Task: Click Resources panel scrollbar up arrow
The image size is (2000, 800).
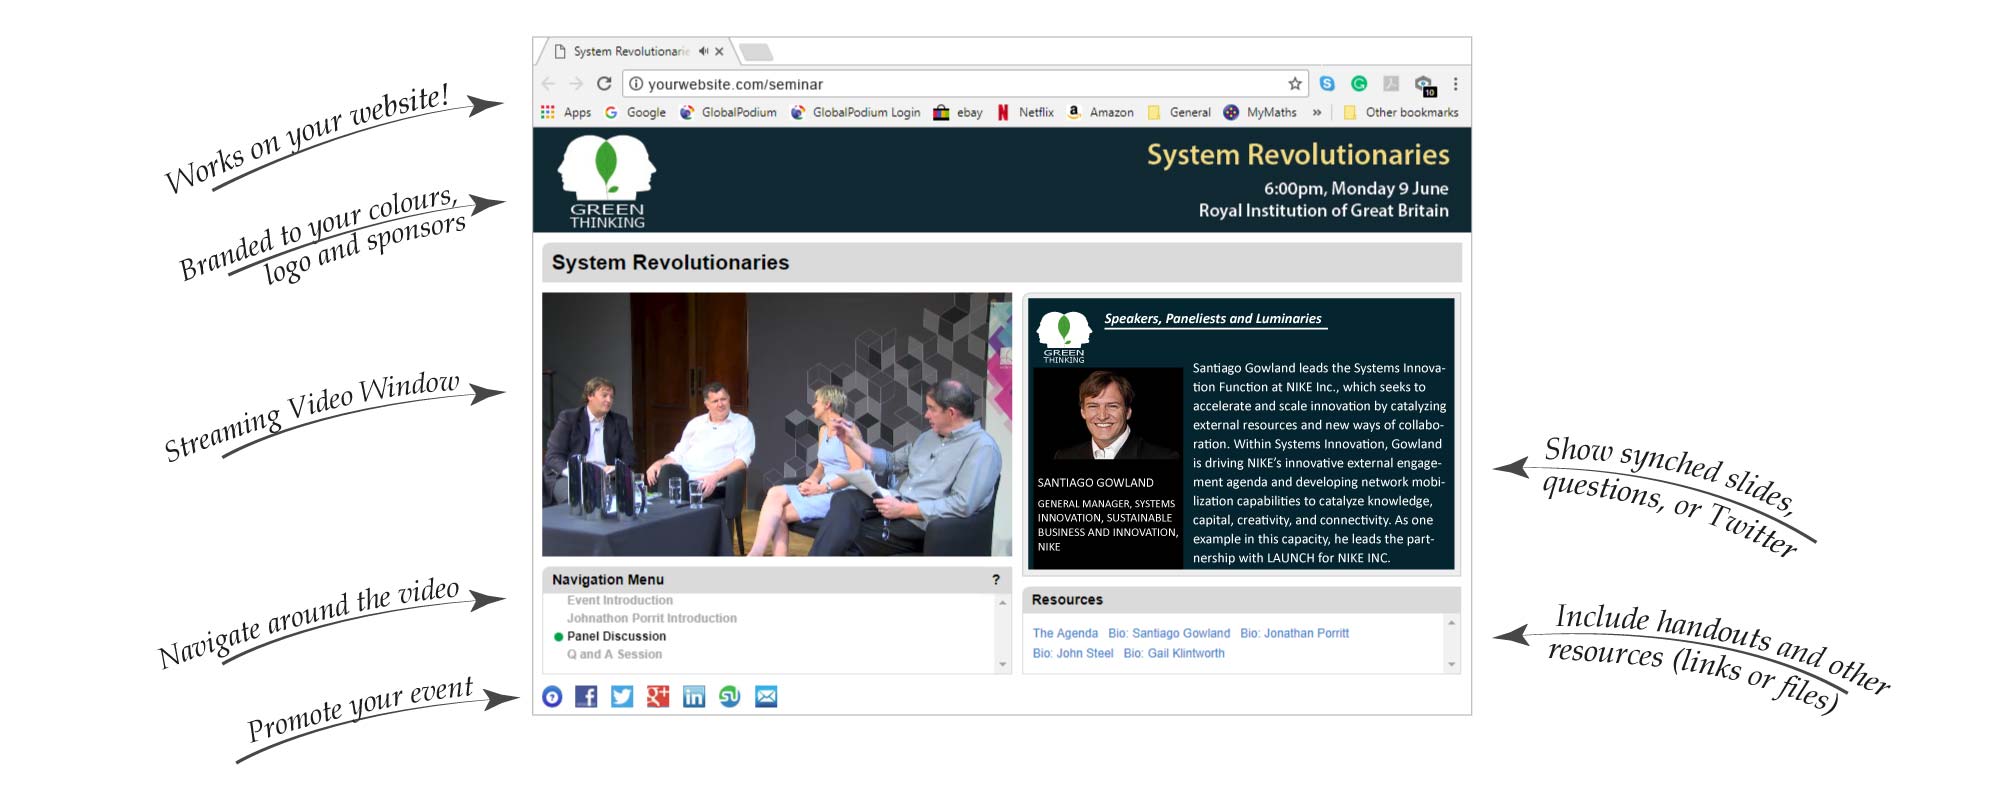Action: (x=1451, y=622)
